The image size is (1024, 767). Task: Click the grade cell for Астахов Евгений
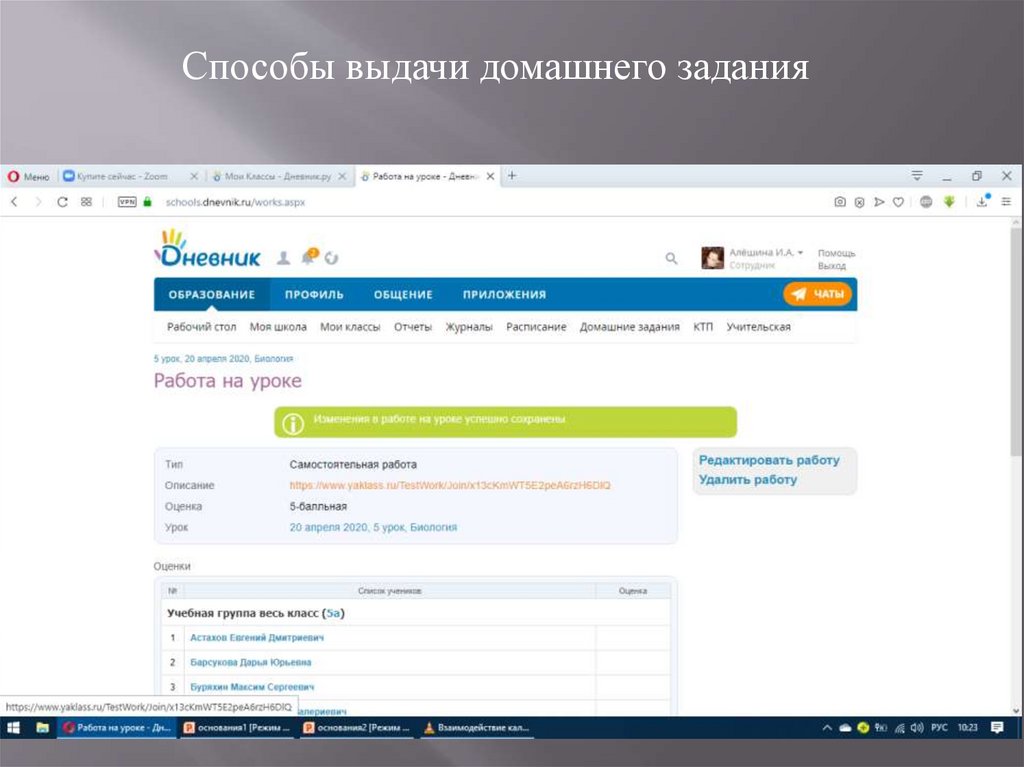633,638
